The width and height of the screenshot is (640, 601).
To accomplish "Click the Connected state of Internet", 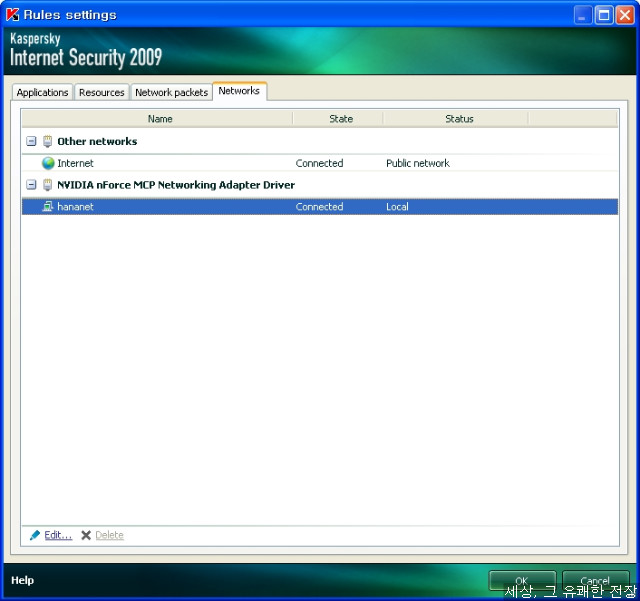I will (319, 163).
